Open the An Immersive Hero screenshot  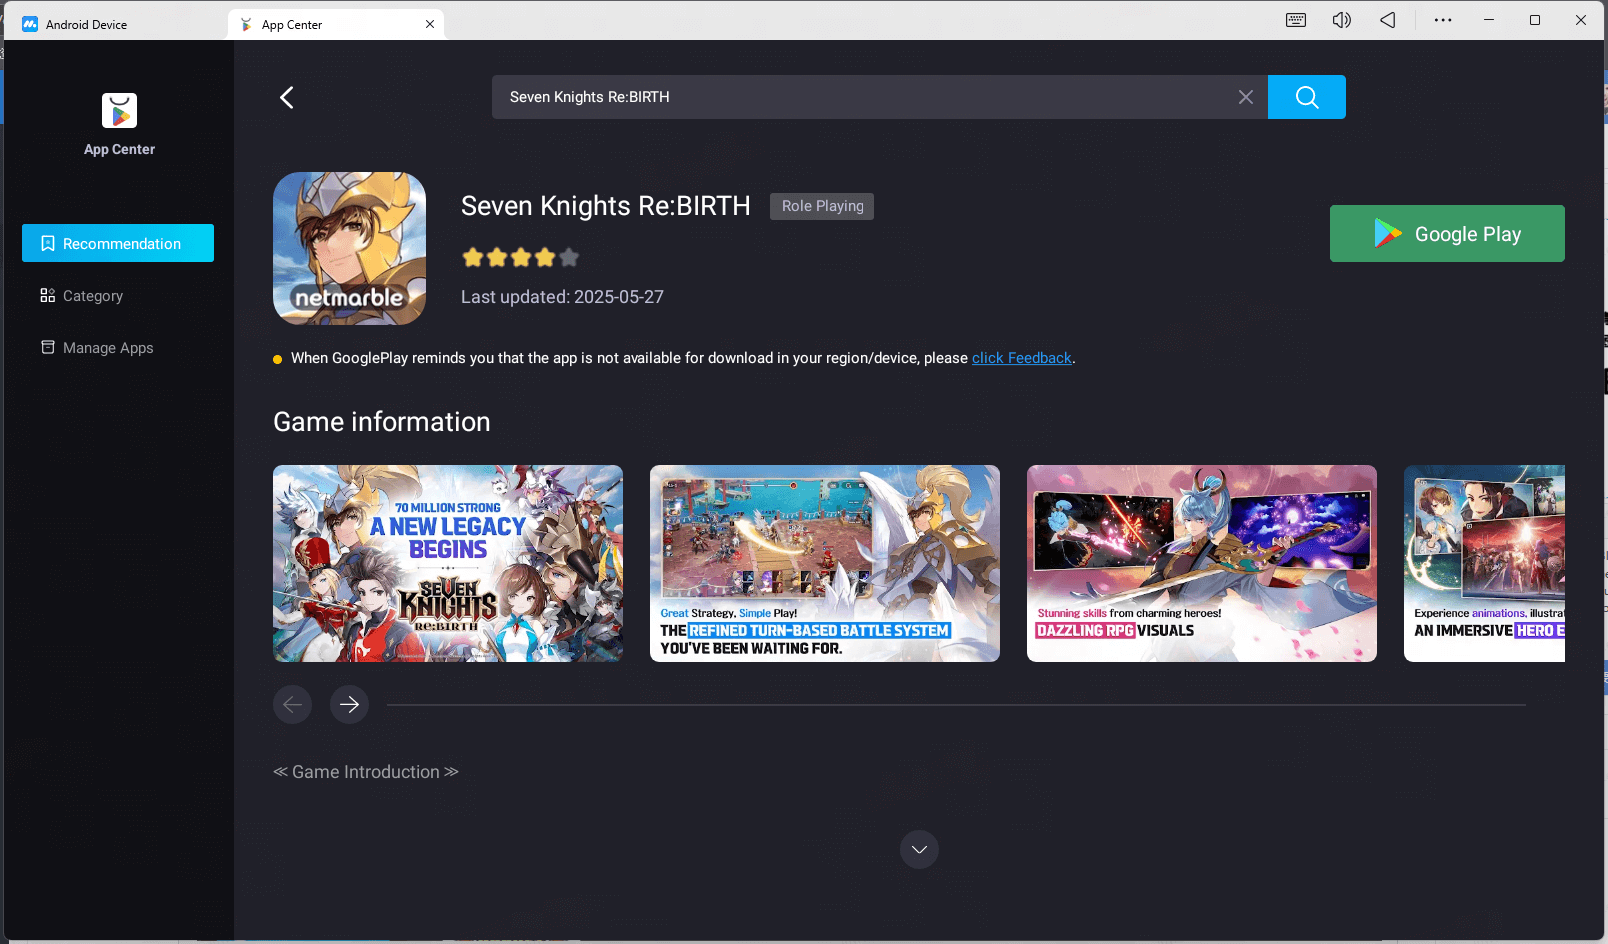(x=1484, y=563)
